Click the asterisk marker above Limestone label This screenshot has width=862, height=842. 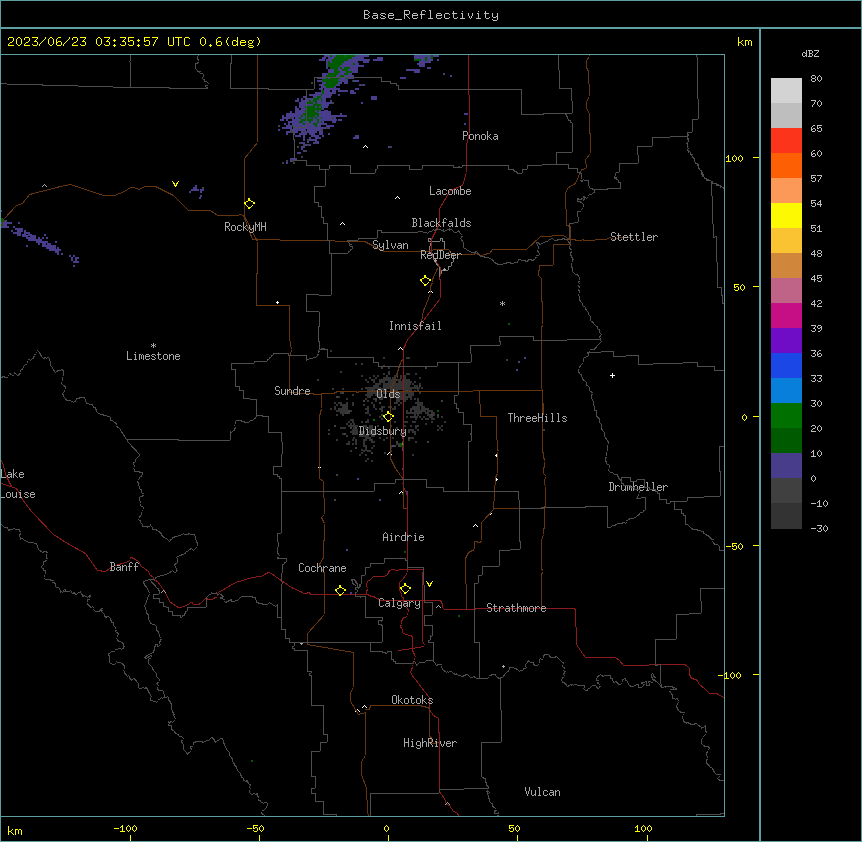tap(153, 346)
